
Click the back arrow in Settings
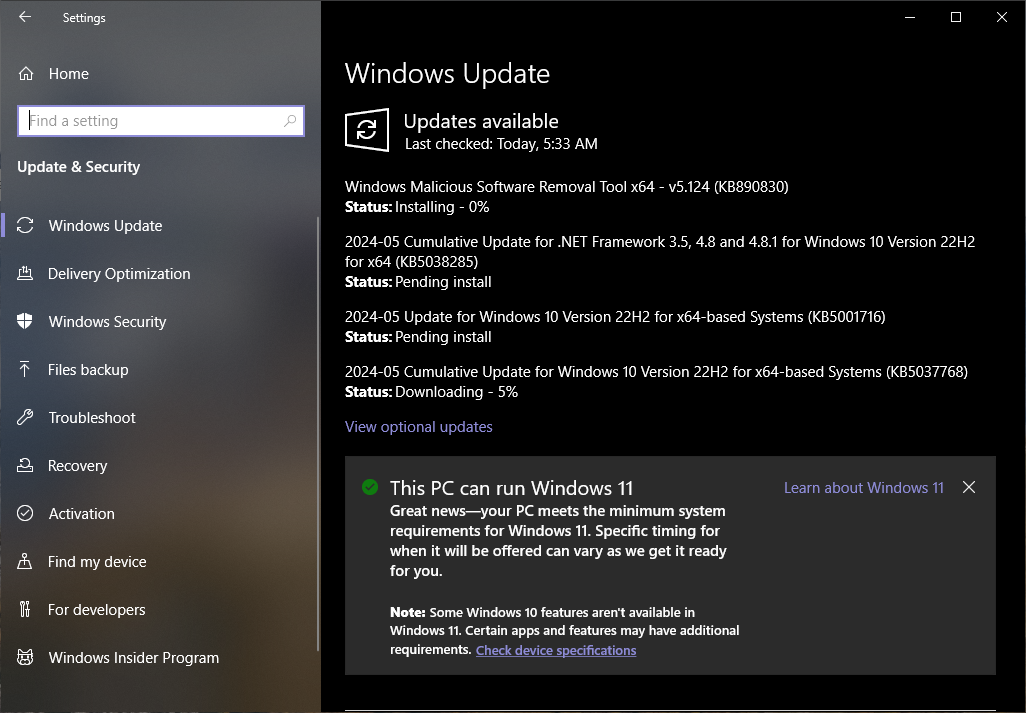coord(25,17)
